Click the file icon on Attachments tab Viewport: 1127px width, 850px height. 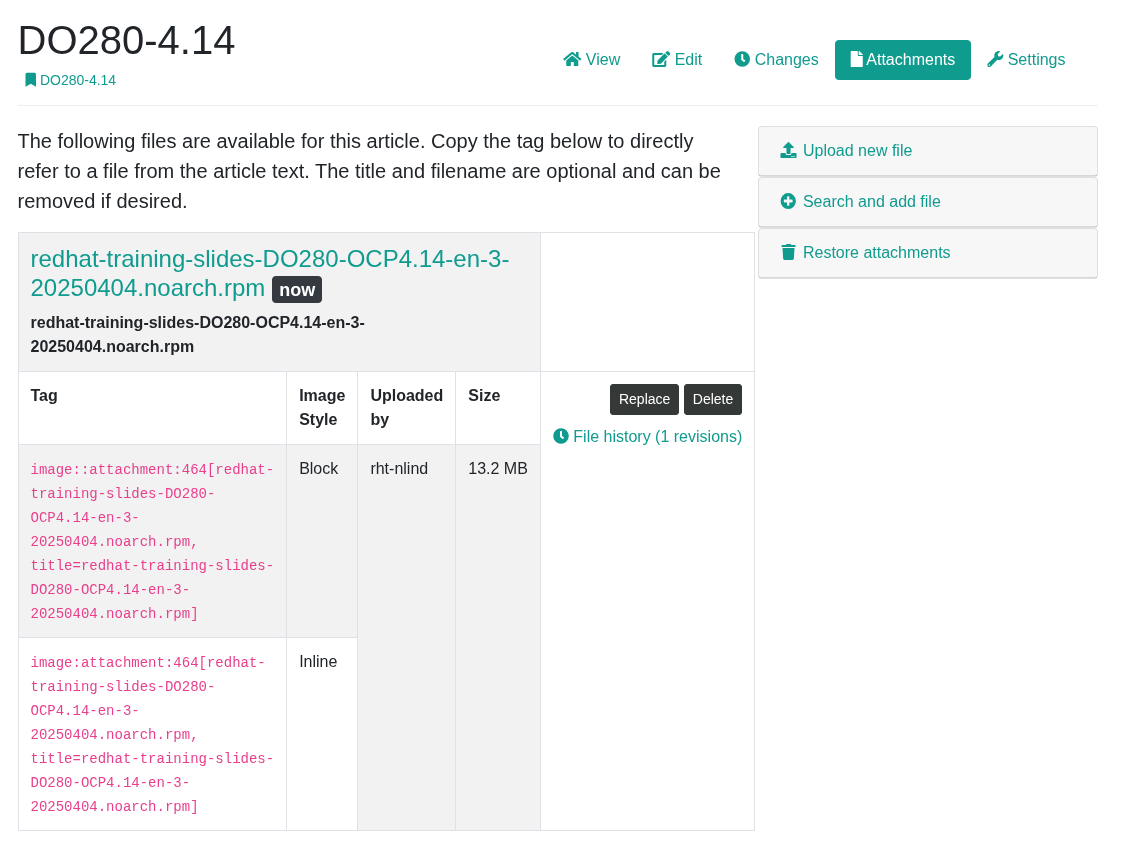click(856, 59)
